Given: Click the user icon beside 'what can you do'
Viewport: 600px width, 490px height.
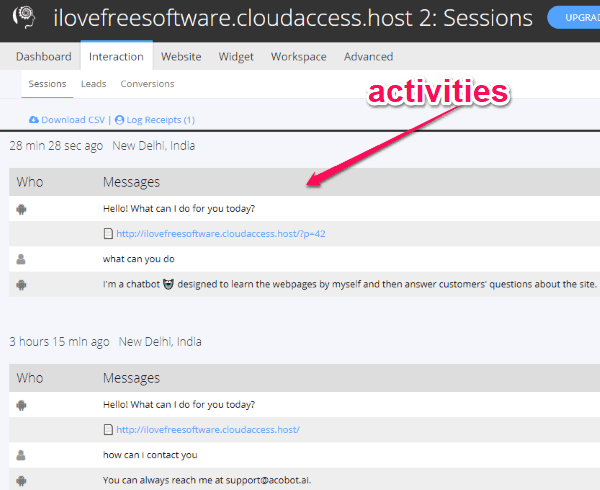Looking at the screenshot, I should [x=21, y=259].
